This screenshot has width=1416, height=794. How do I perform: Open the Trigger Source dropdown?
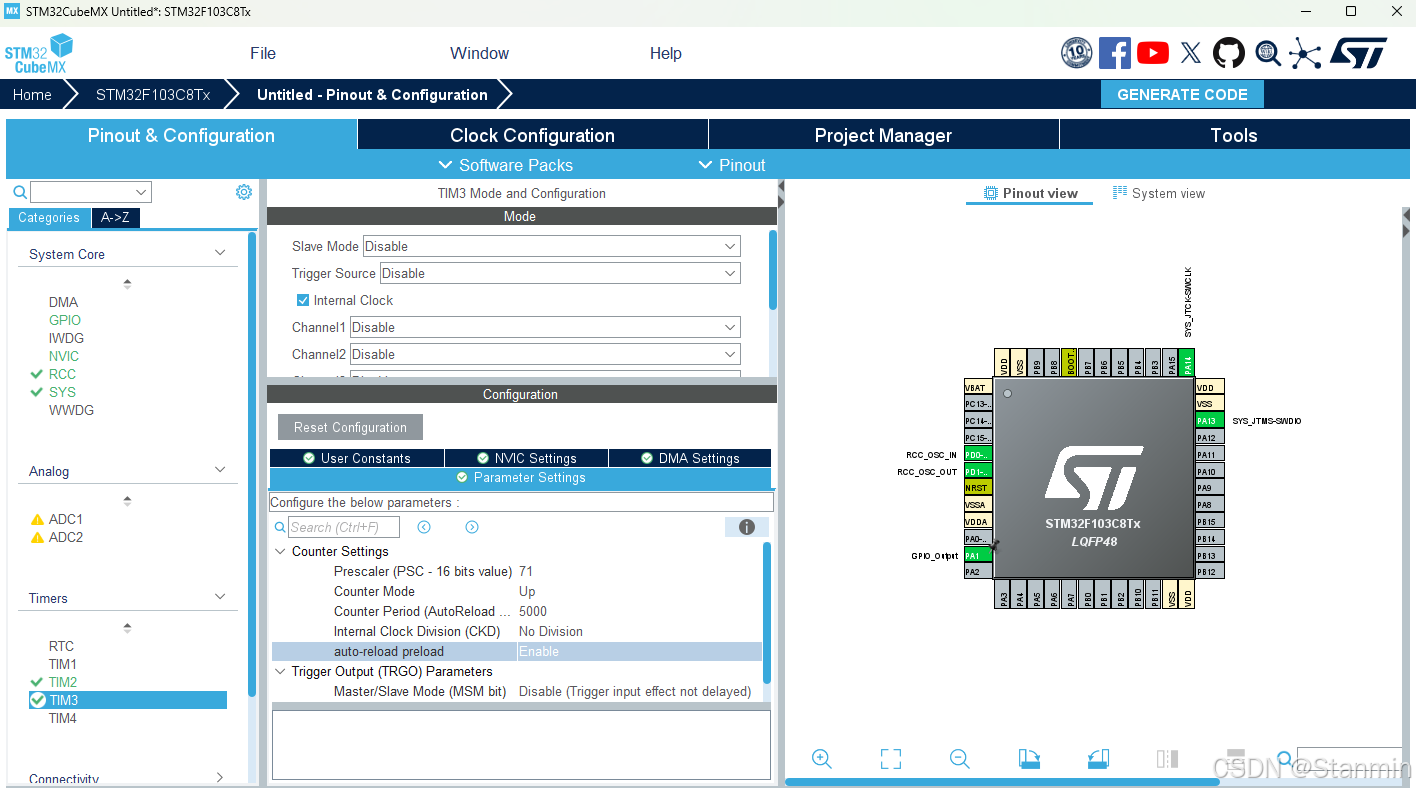(560, 273)
